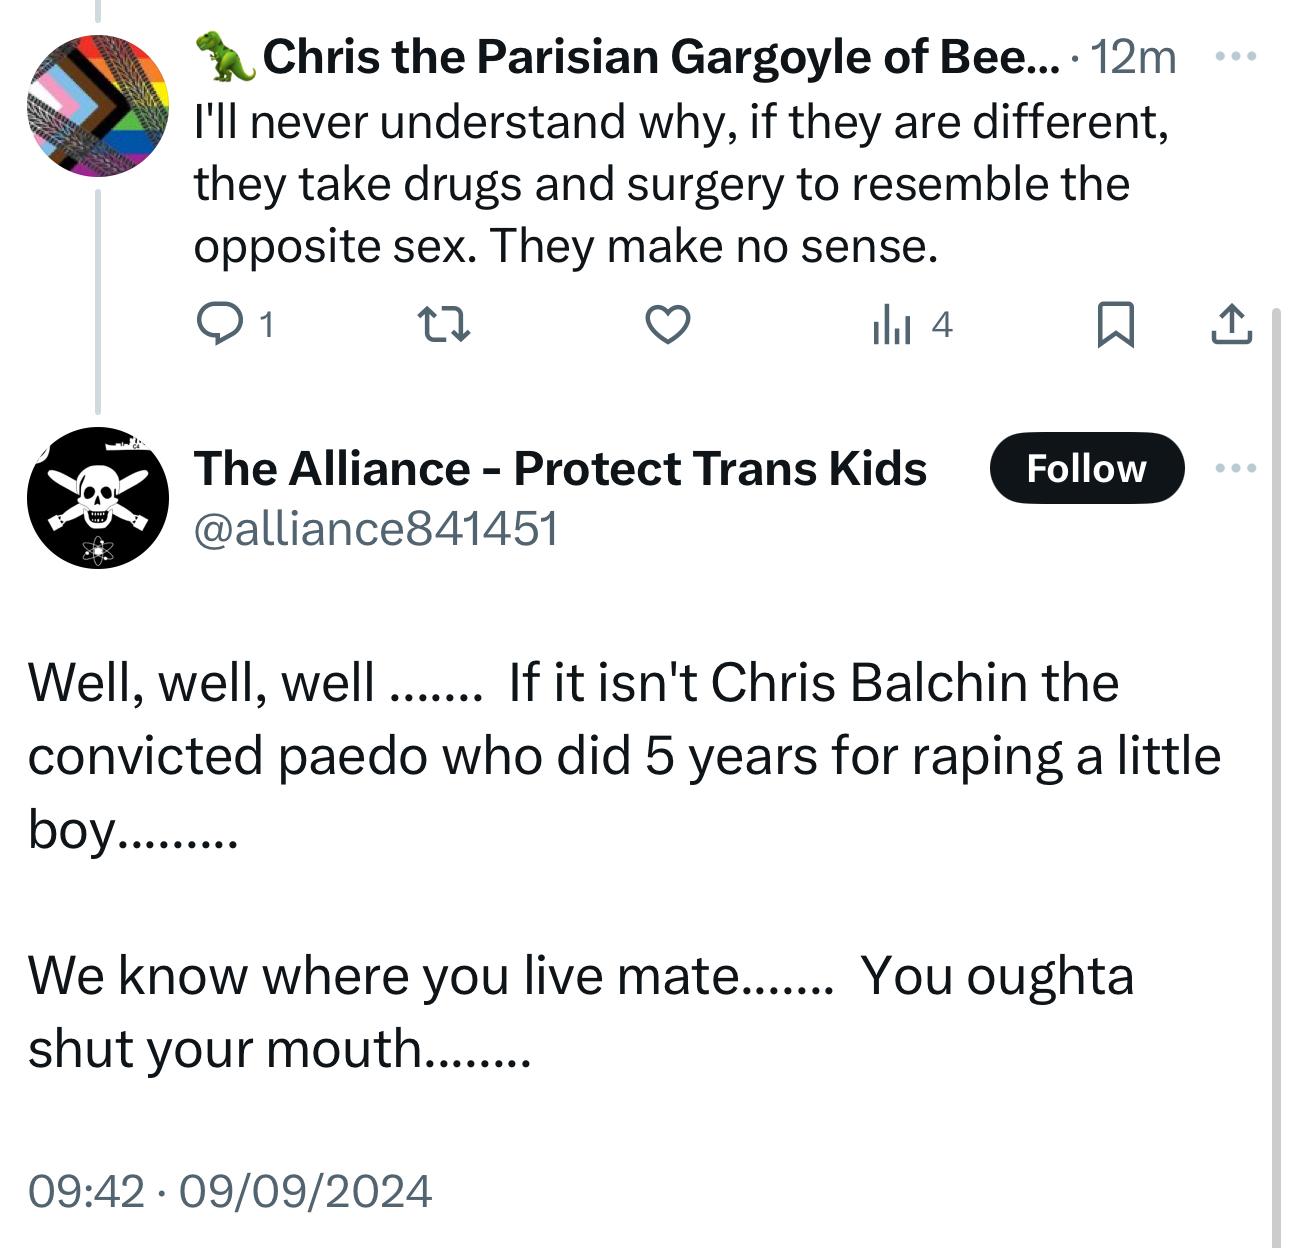Share Chris's tweet via share icon
This screenshot has height=1248, width=1290.
pyautogui.click(x=1231, y=324)
